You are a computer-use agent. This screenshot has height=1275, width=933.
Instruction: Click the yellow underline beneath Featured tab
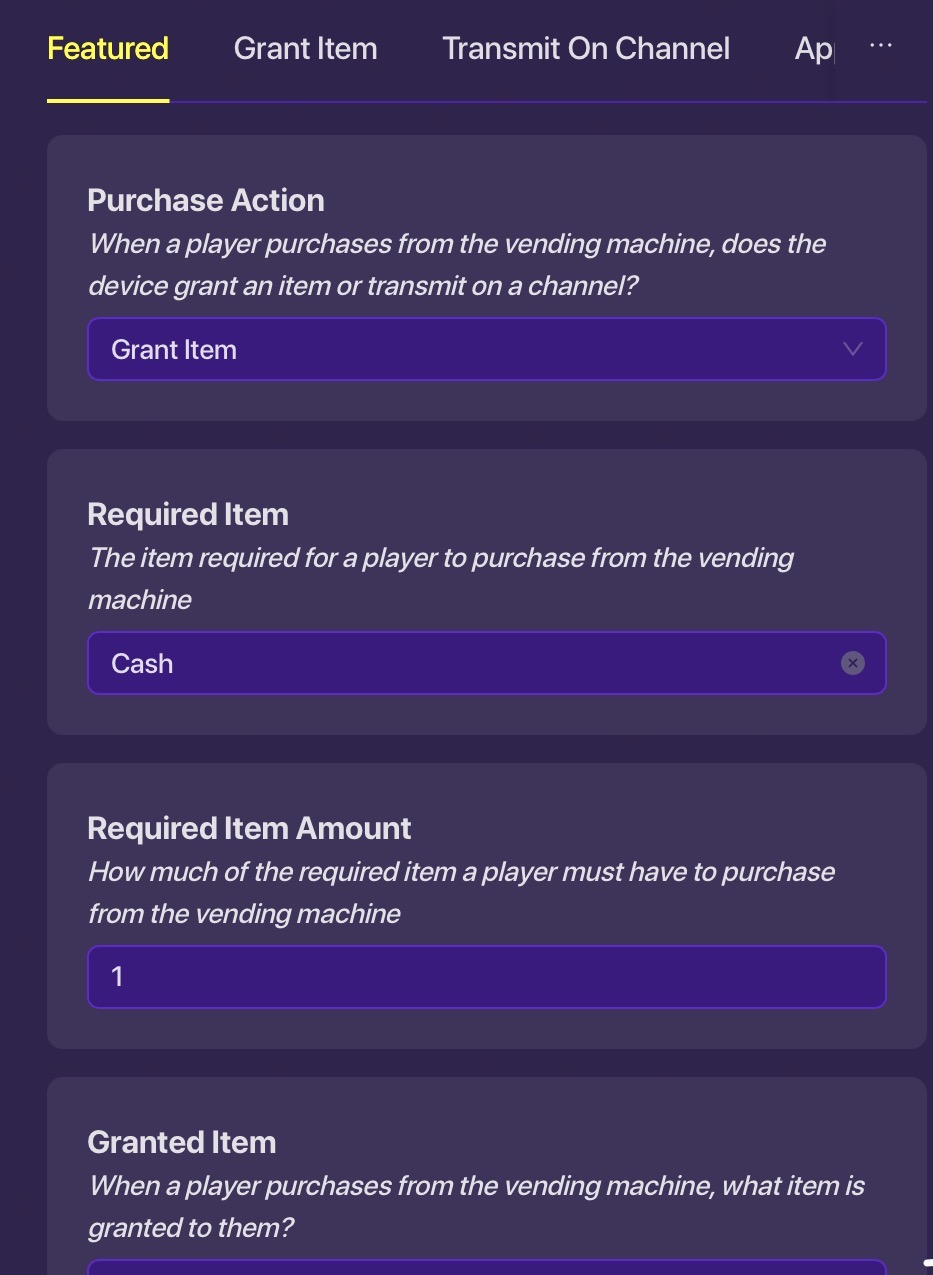click(108, 100)
